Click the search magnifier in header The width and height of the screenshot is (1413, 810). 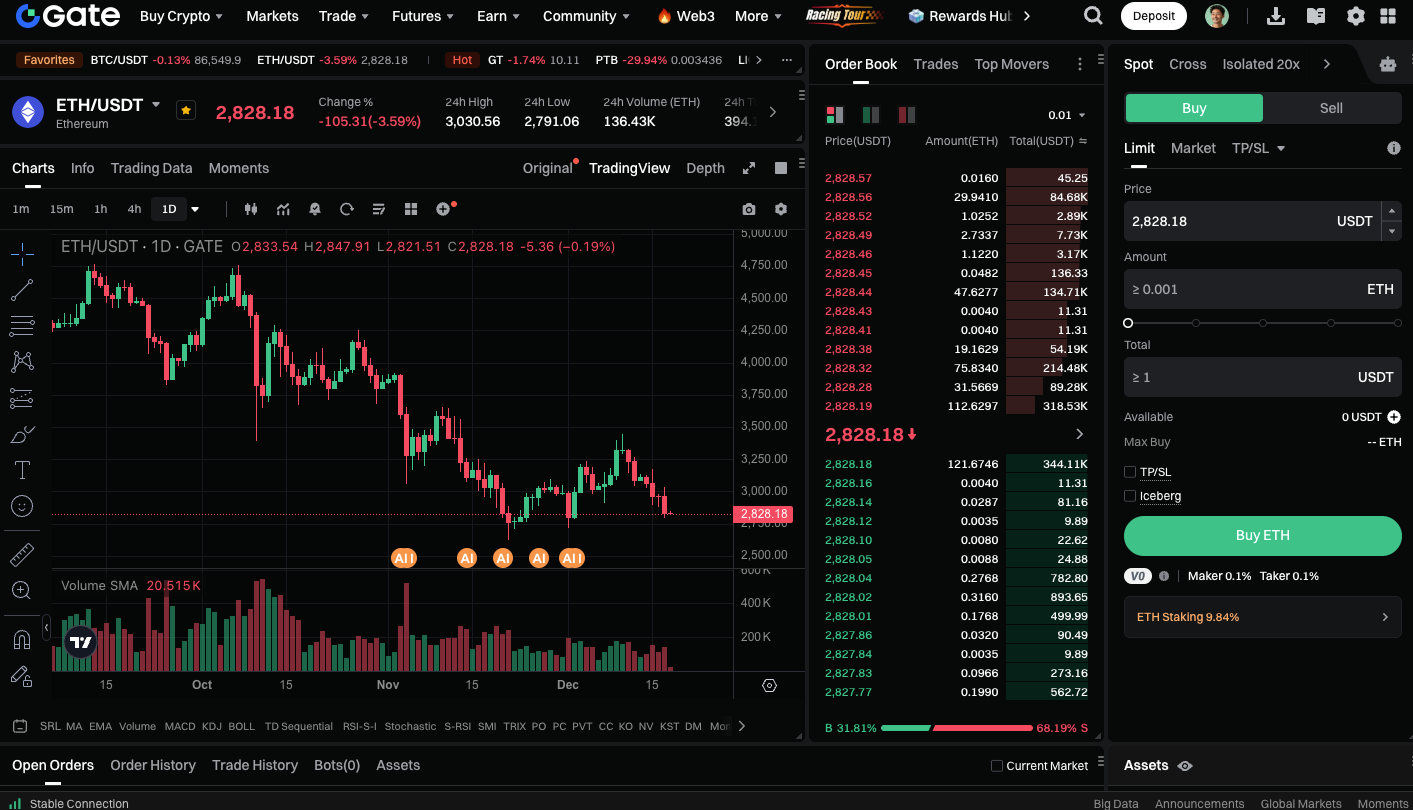(1094, 16)
